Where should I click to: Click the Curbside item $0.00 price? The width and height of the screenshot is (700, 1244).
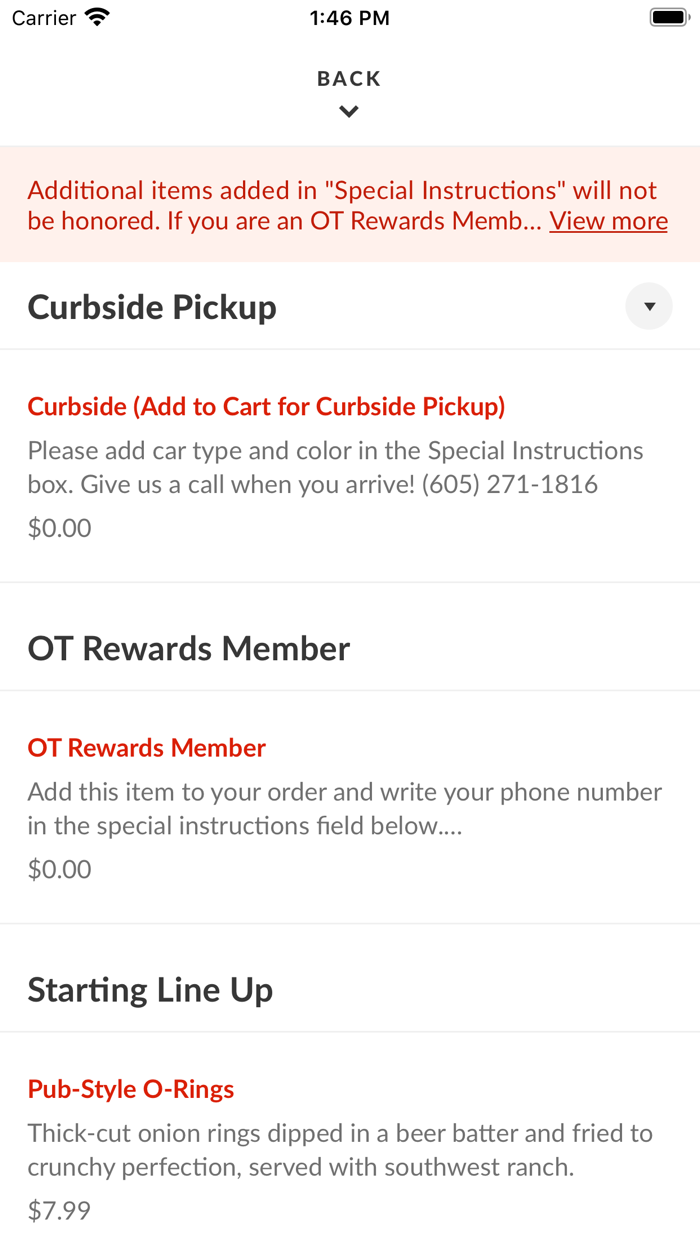point(59,528)
